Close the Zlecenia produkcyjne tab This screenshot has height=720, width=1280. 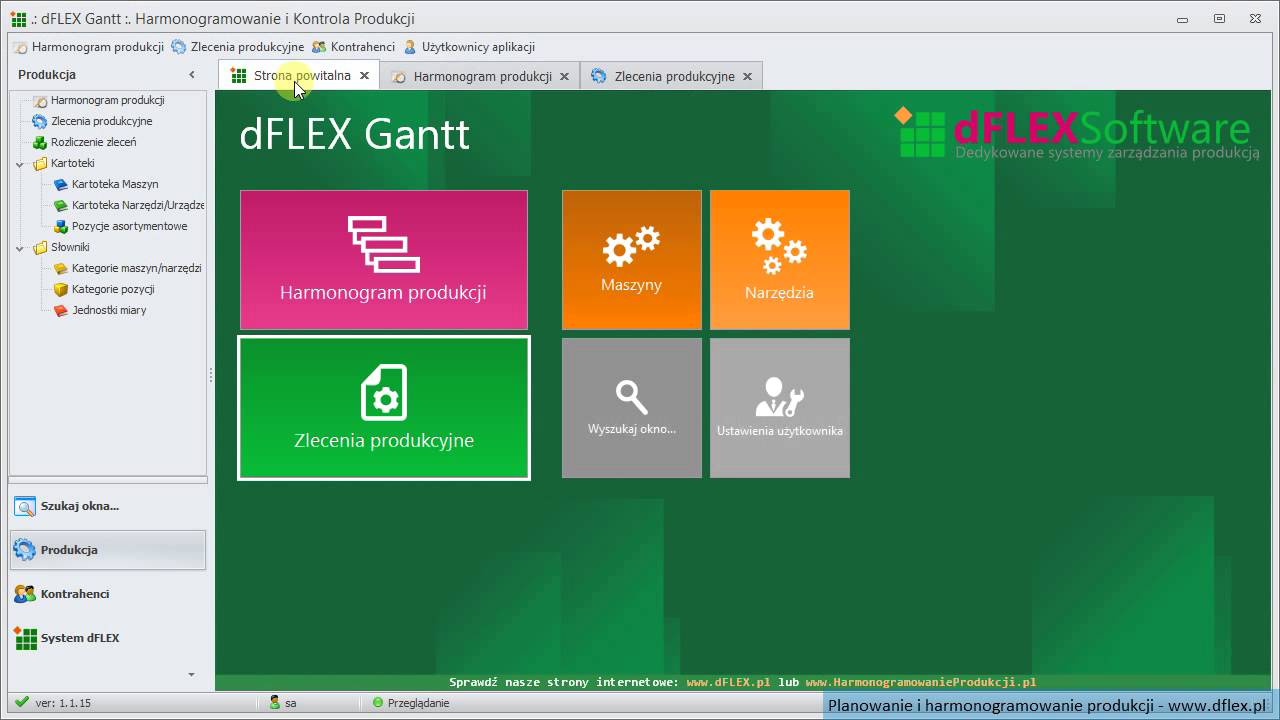[747, 76]
